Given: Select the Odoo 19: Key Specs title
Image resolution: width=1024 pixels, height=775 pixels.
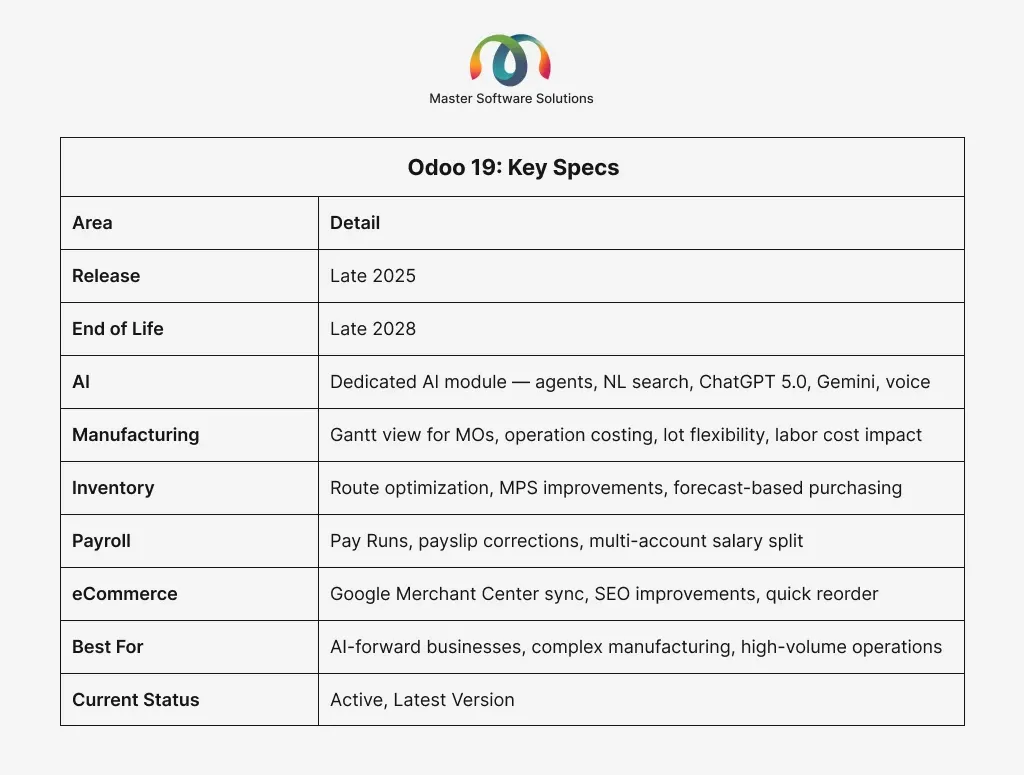Looking at the screenshot, I should [x=513, y=168].
